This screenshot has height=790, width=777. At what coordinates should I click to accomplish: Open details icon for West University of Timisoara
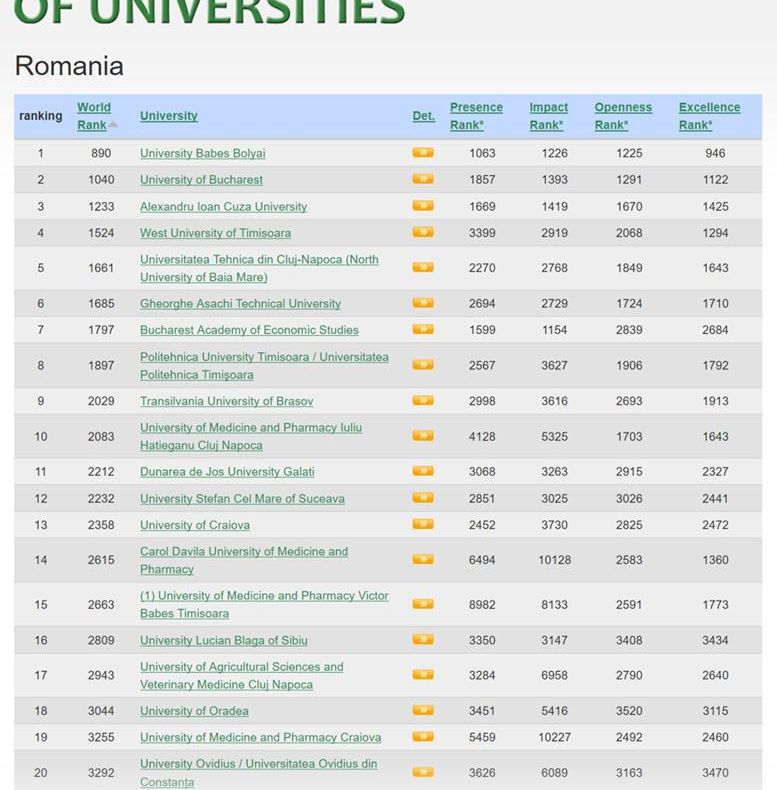click(x=423, y=232)
